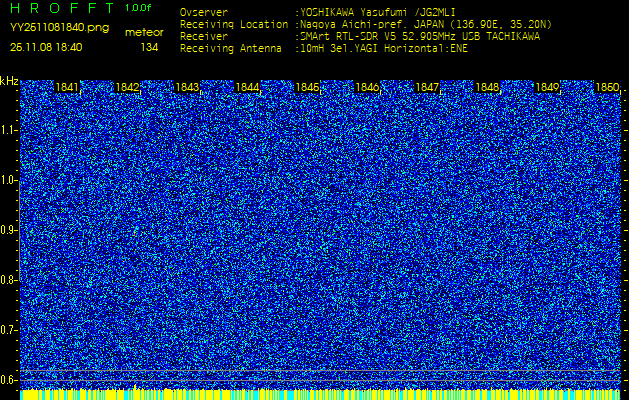Click the Receiver field label
The height and width of the screenshot is (400, 629).
point(204,37)
